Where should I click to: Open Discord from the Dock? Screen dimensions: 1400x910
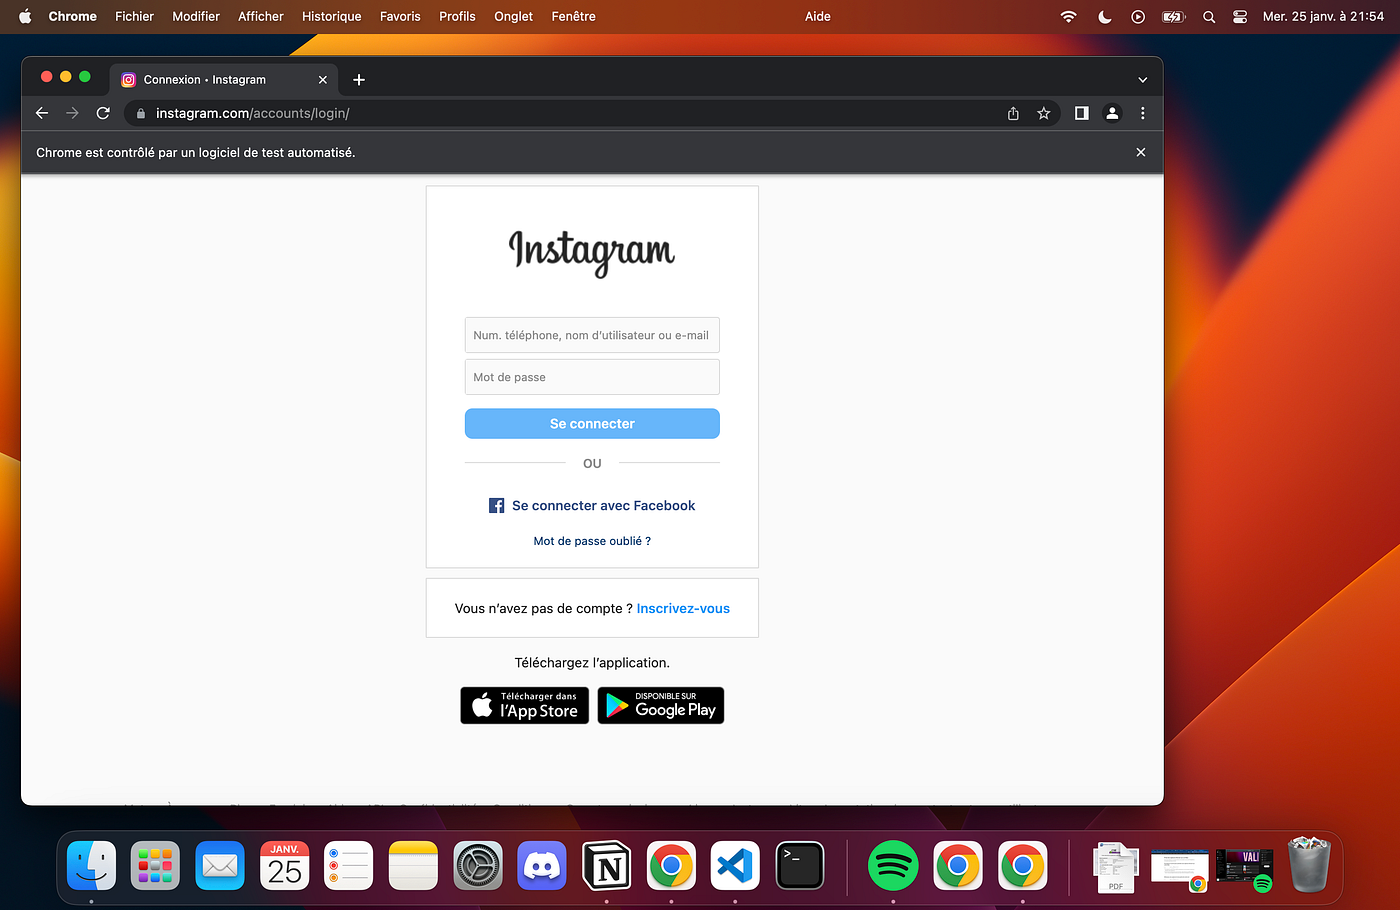[x=542, y=865]
